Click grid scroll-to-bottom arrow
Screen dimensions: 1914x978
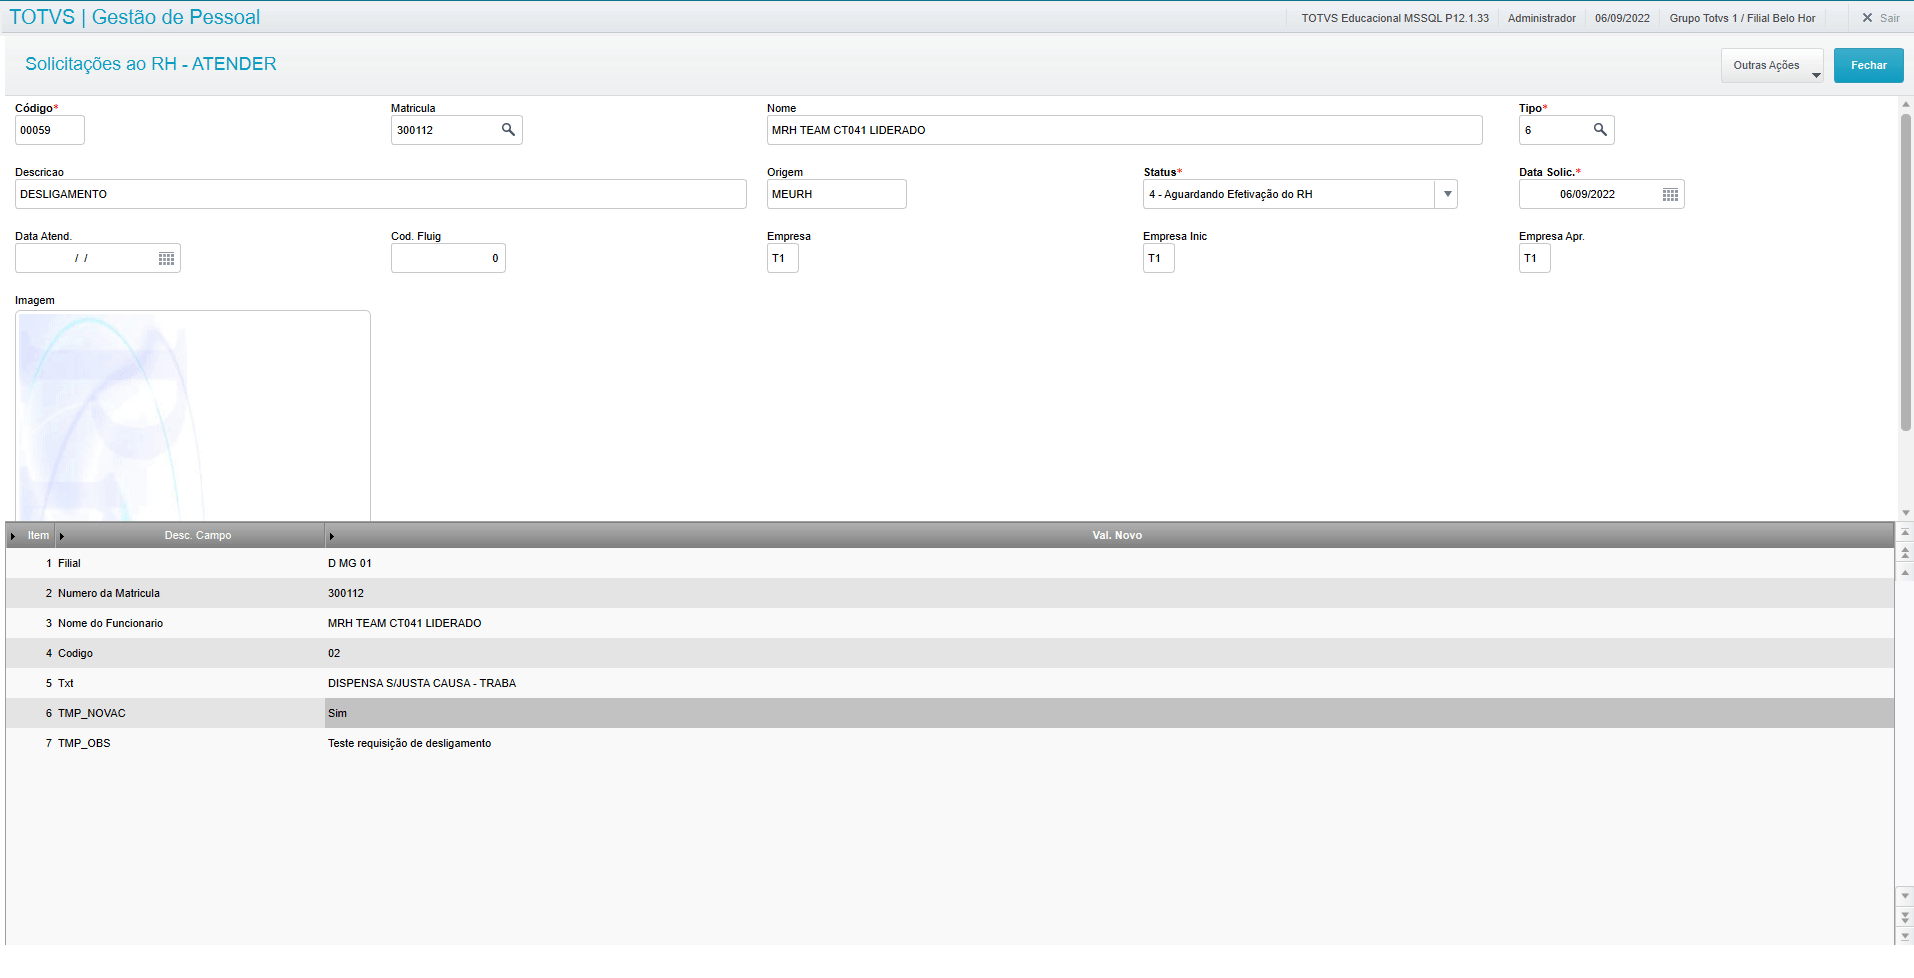[1905, 936]
